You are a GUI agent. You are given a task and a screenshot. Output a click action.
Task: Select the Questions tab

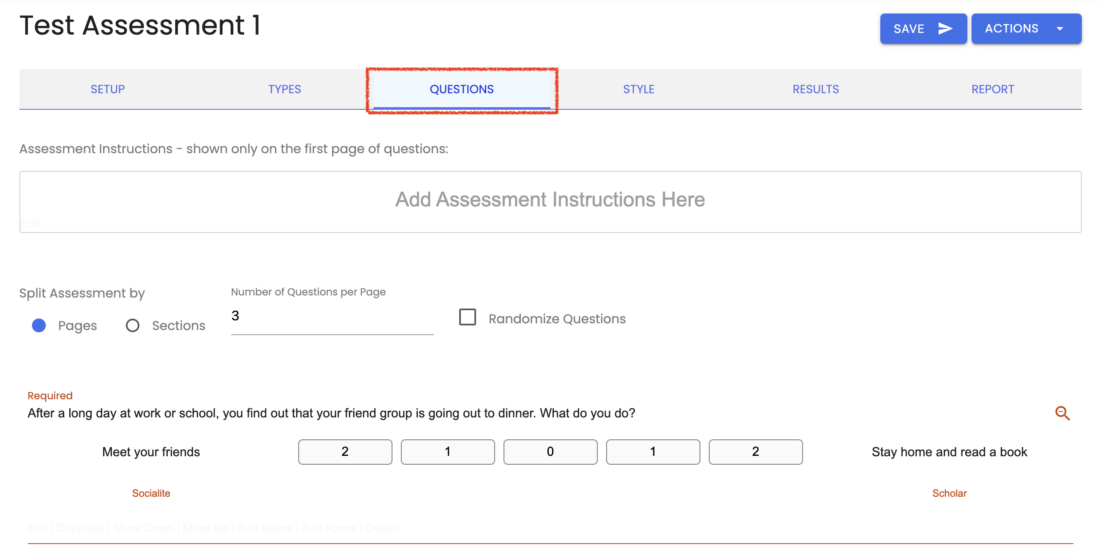pos(461,89)
